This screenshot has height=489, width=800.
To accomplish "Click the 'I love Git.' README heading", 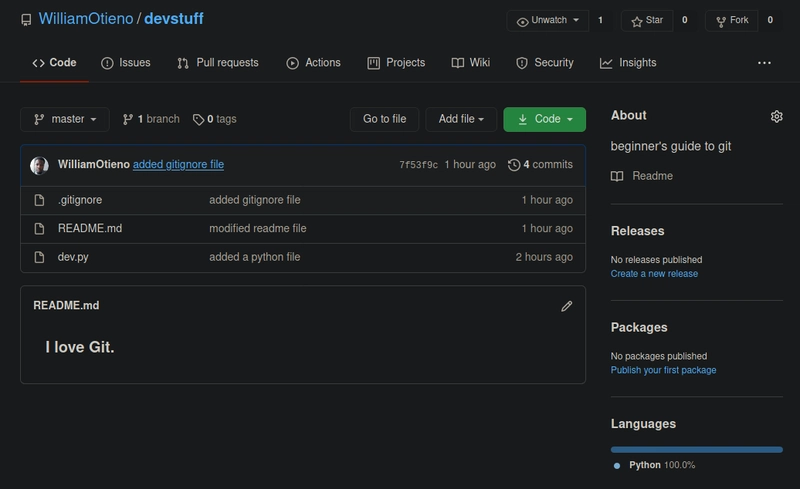I will tap(80, 348).
